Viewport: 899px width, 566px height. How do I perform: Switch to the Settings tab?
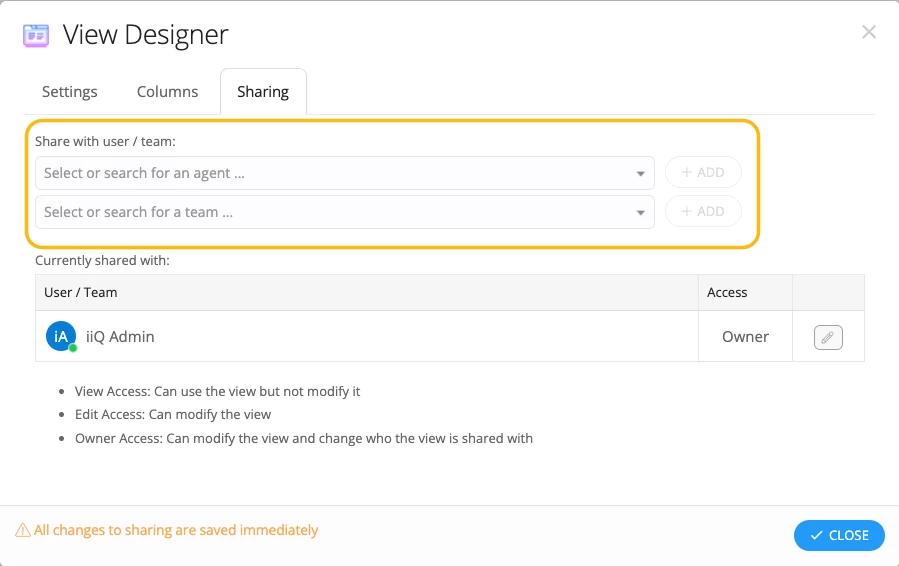(70, 92)
